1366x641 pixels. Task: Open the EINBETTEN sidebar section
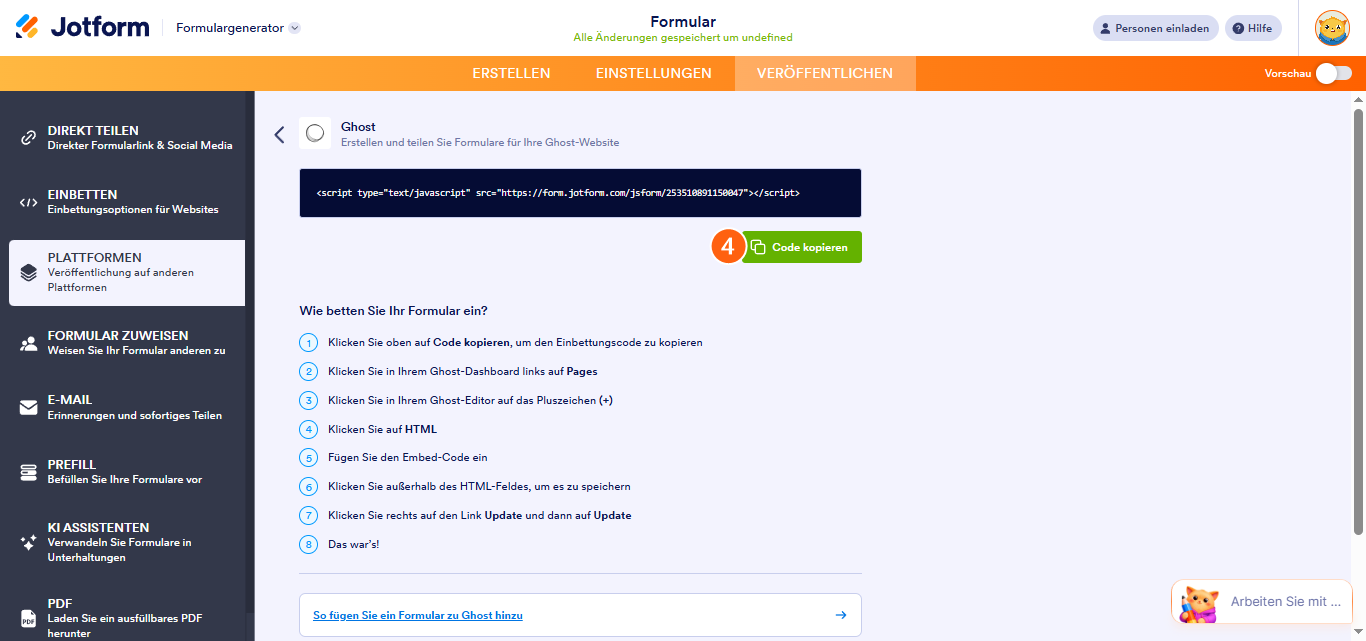pyautogui.click(x=127, y=201)
